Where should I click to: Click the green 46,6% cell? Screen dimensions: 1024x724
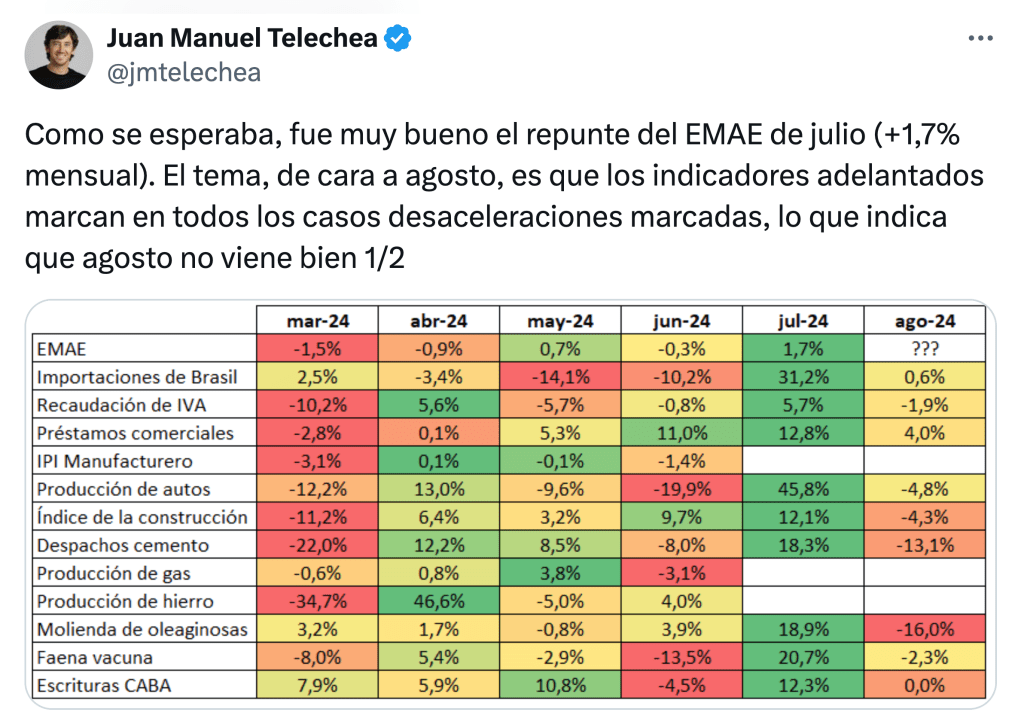point(439,602)
